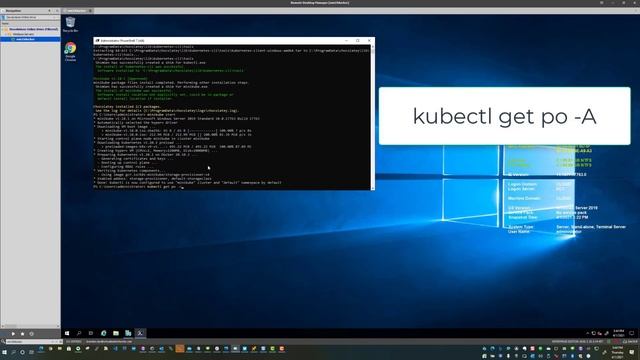Pin the Navigation panel

(x=50, y=11)
